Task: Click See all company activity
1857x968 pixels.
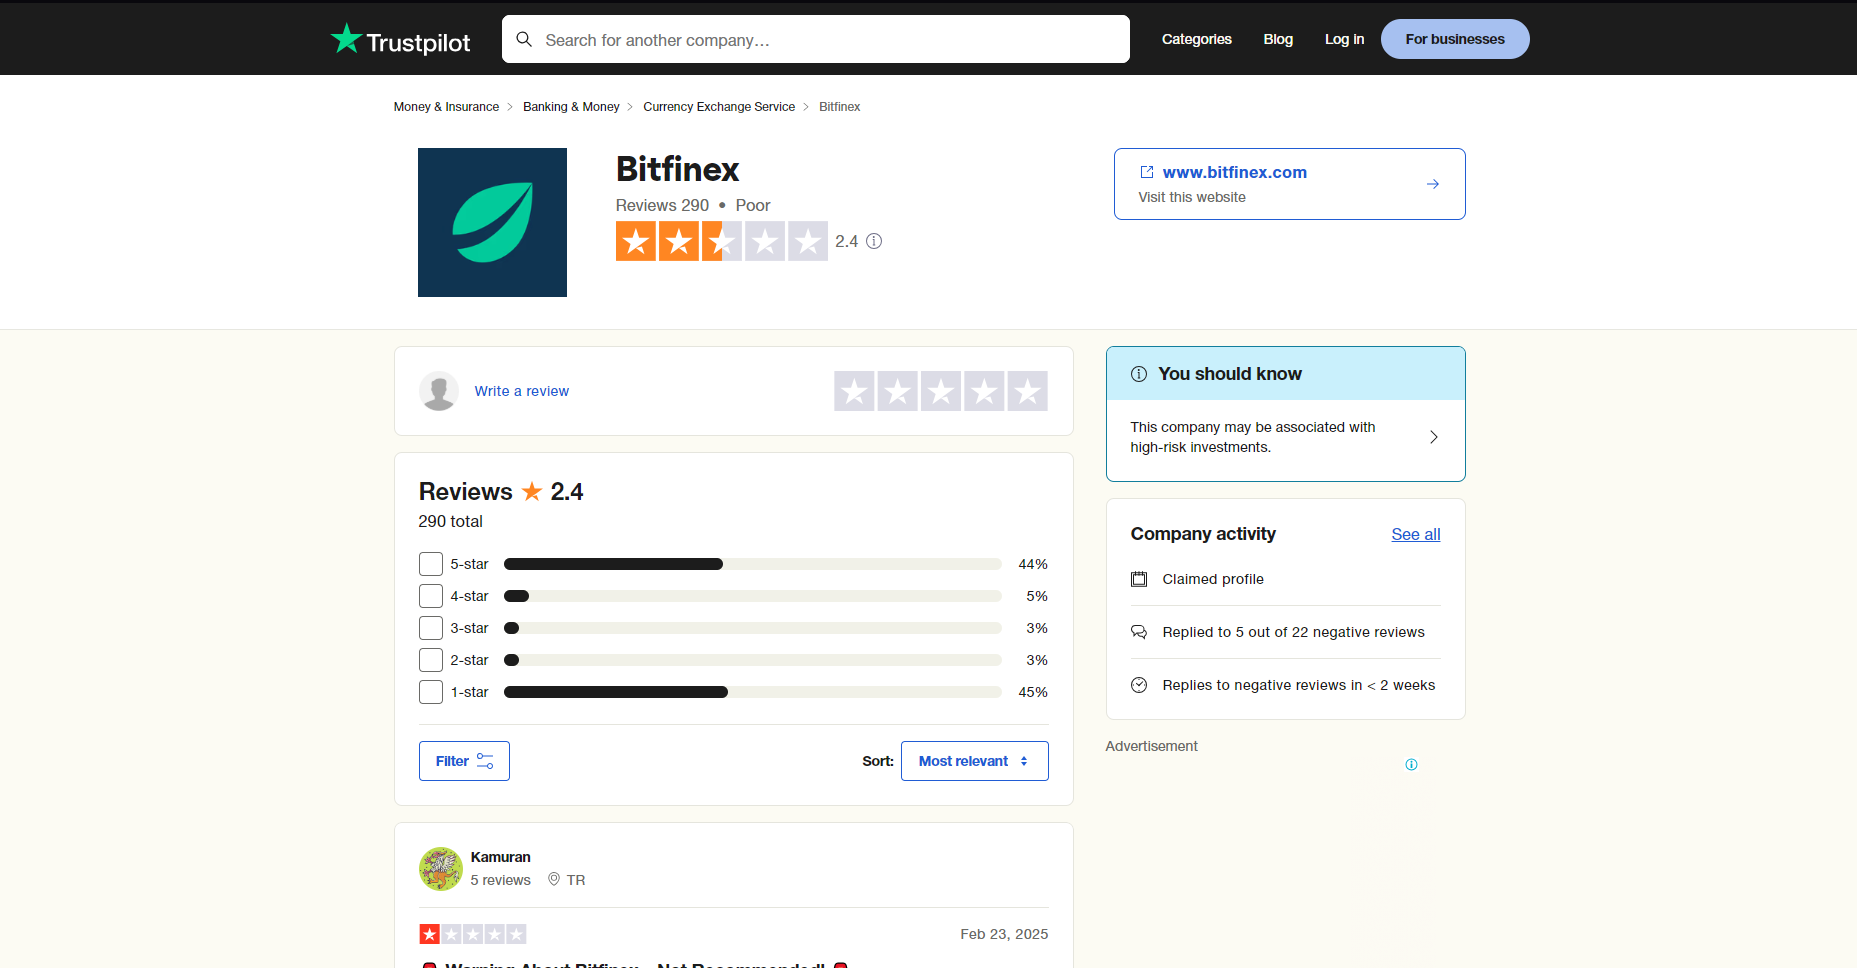Action: click(x=1416, y=534)
